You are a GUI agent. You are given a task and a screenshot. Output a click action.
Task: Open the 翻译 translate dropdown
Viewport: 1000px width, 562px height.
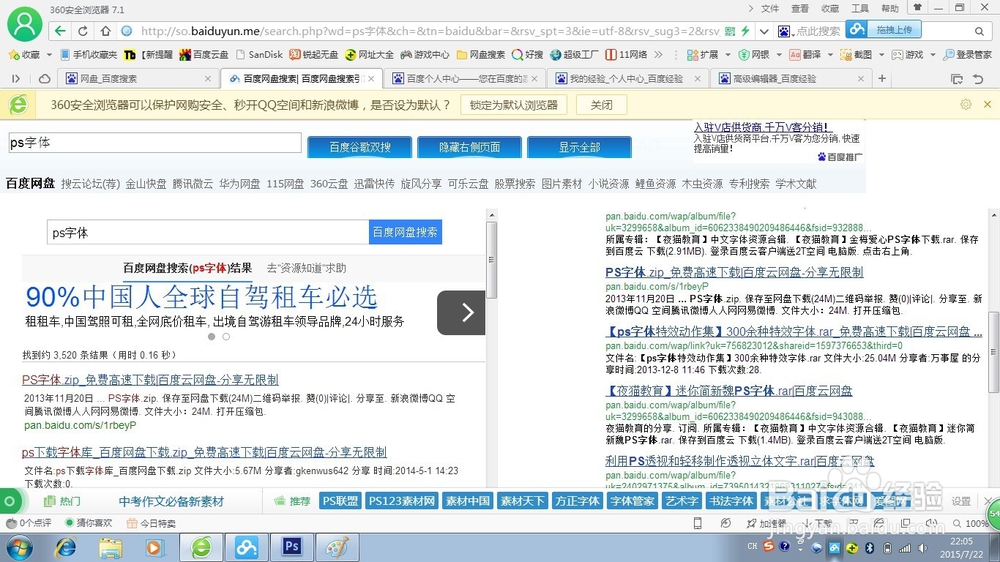811,55
